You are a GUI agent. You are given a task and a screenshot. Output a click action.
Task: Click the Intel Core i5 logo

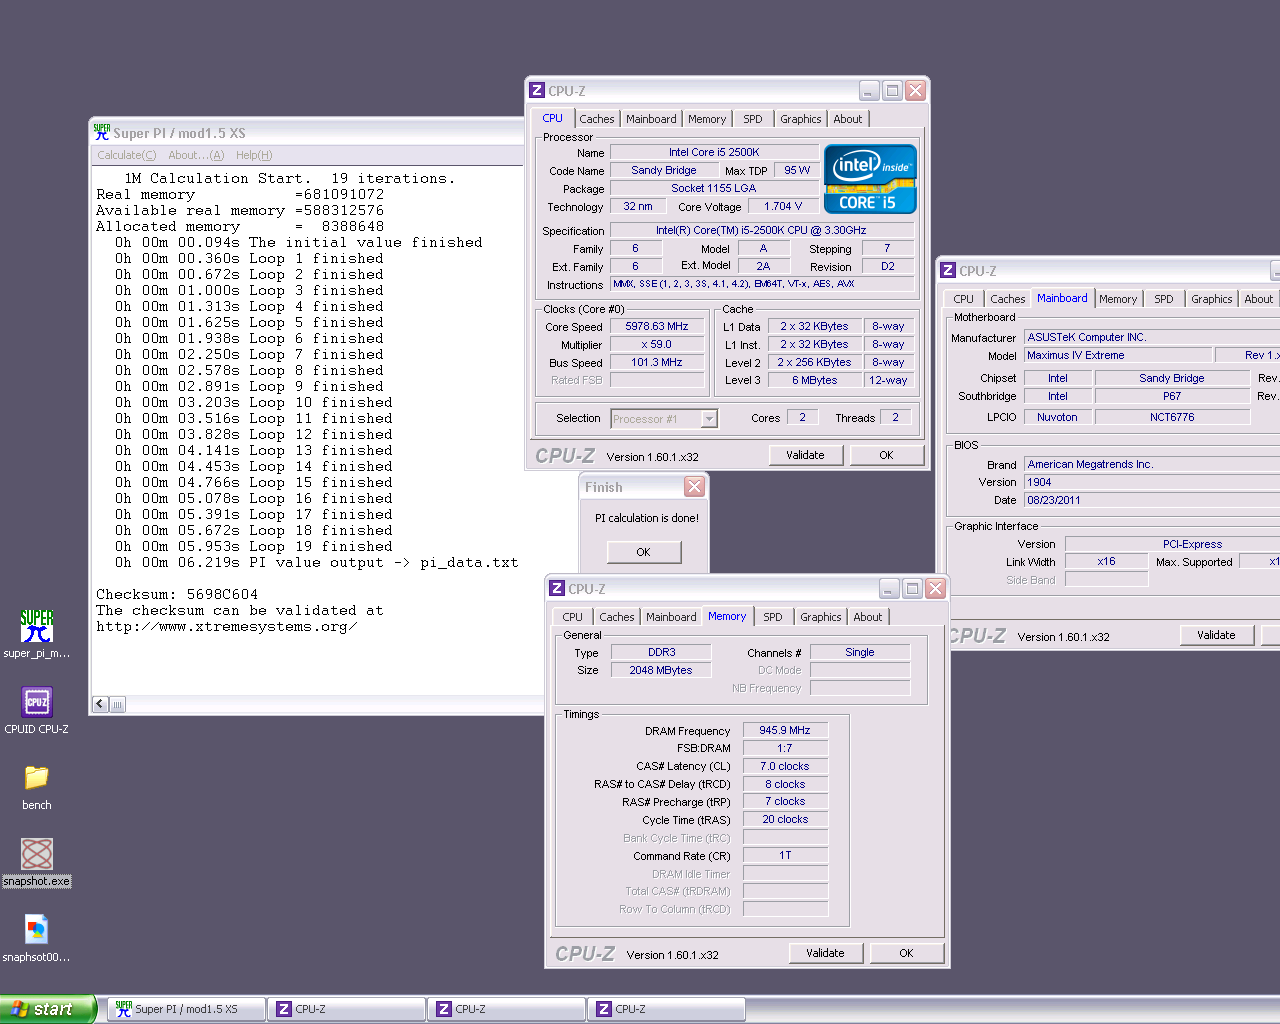pos(869,179)
